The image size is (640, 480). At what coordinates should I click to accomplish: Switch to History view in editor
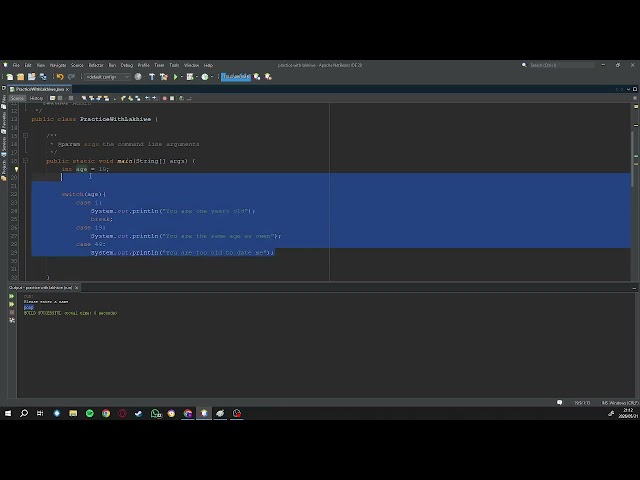pos(36,98)
